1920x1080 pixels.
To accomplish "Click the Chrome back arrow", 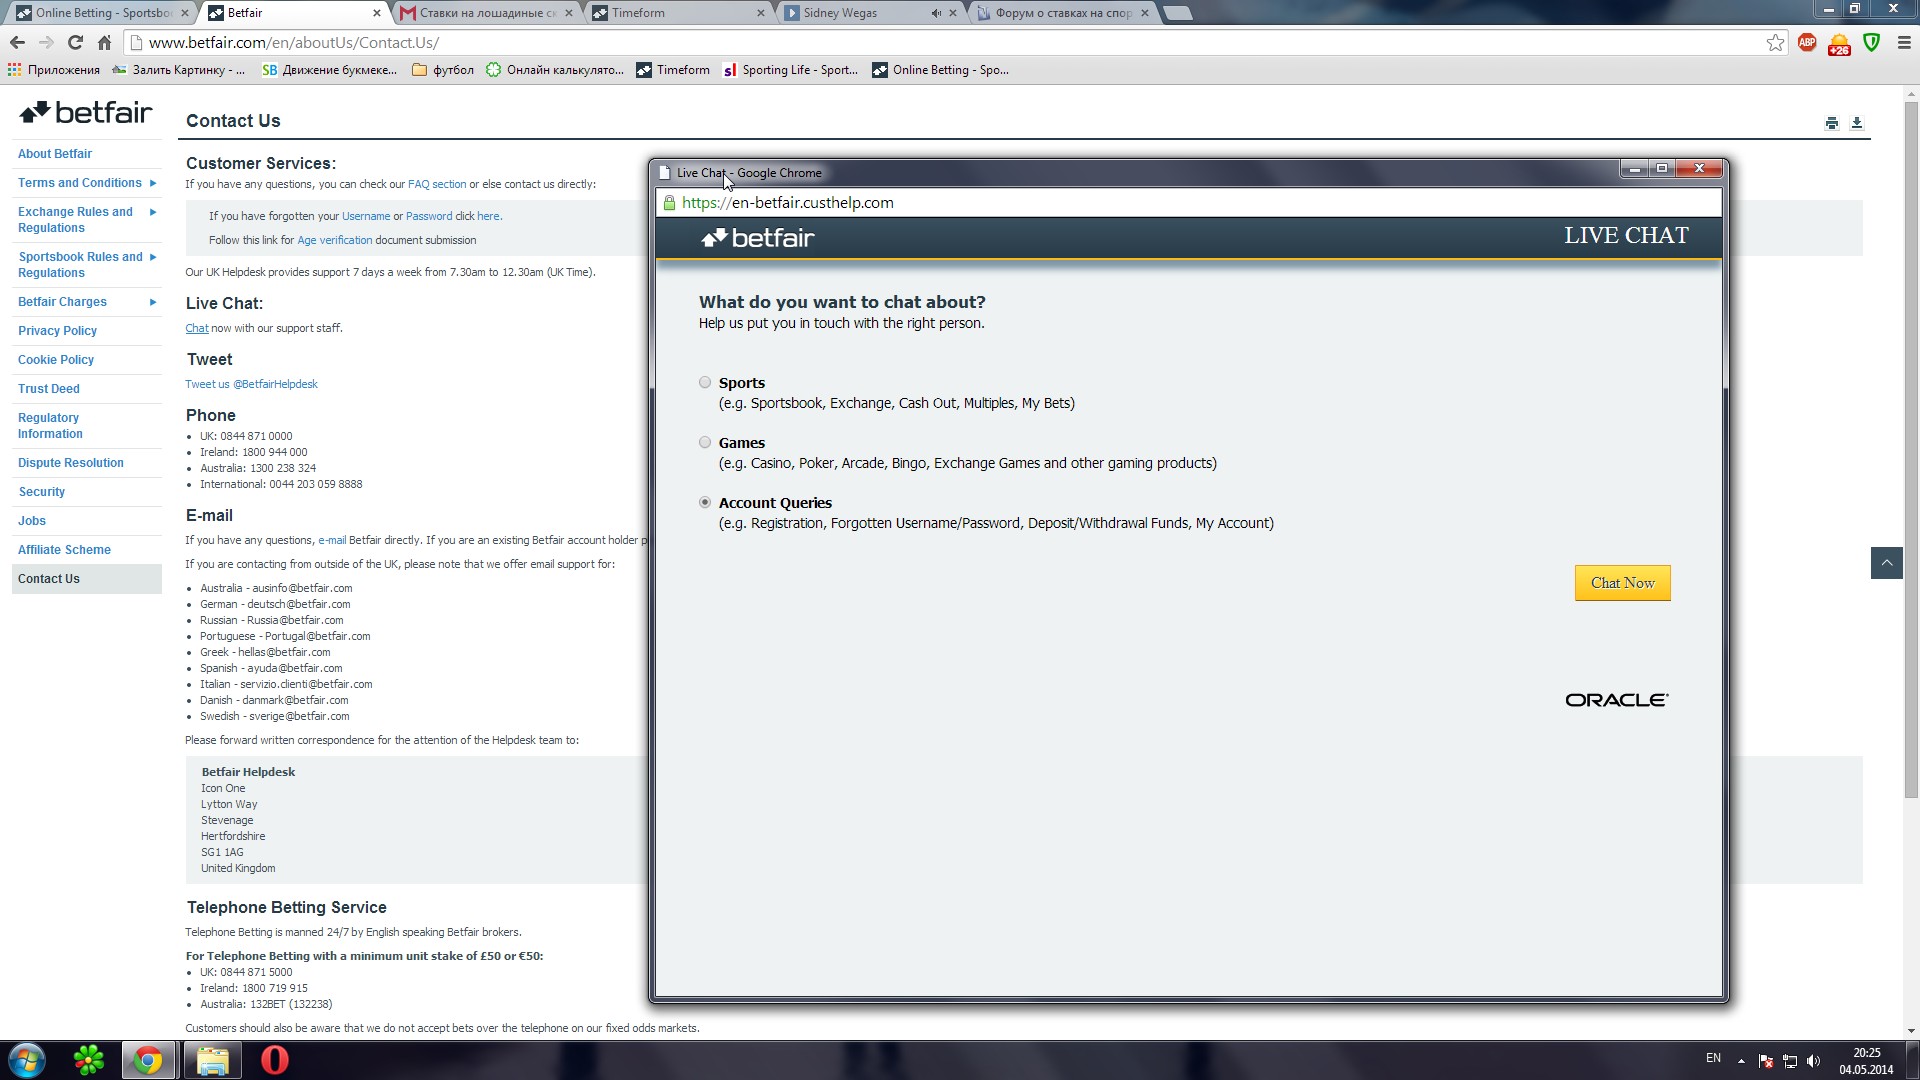I will click(17, 42).
